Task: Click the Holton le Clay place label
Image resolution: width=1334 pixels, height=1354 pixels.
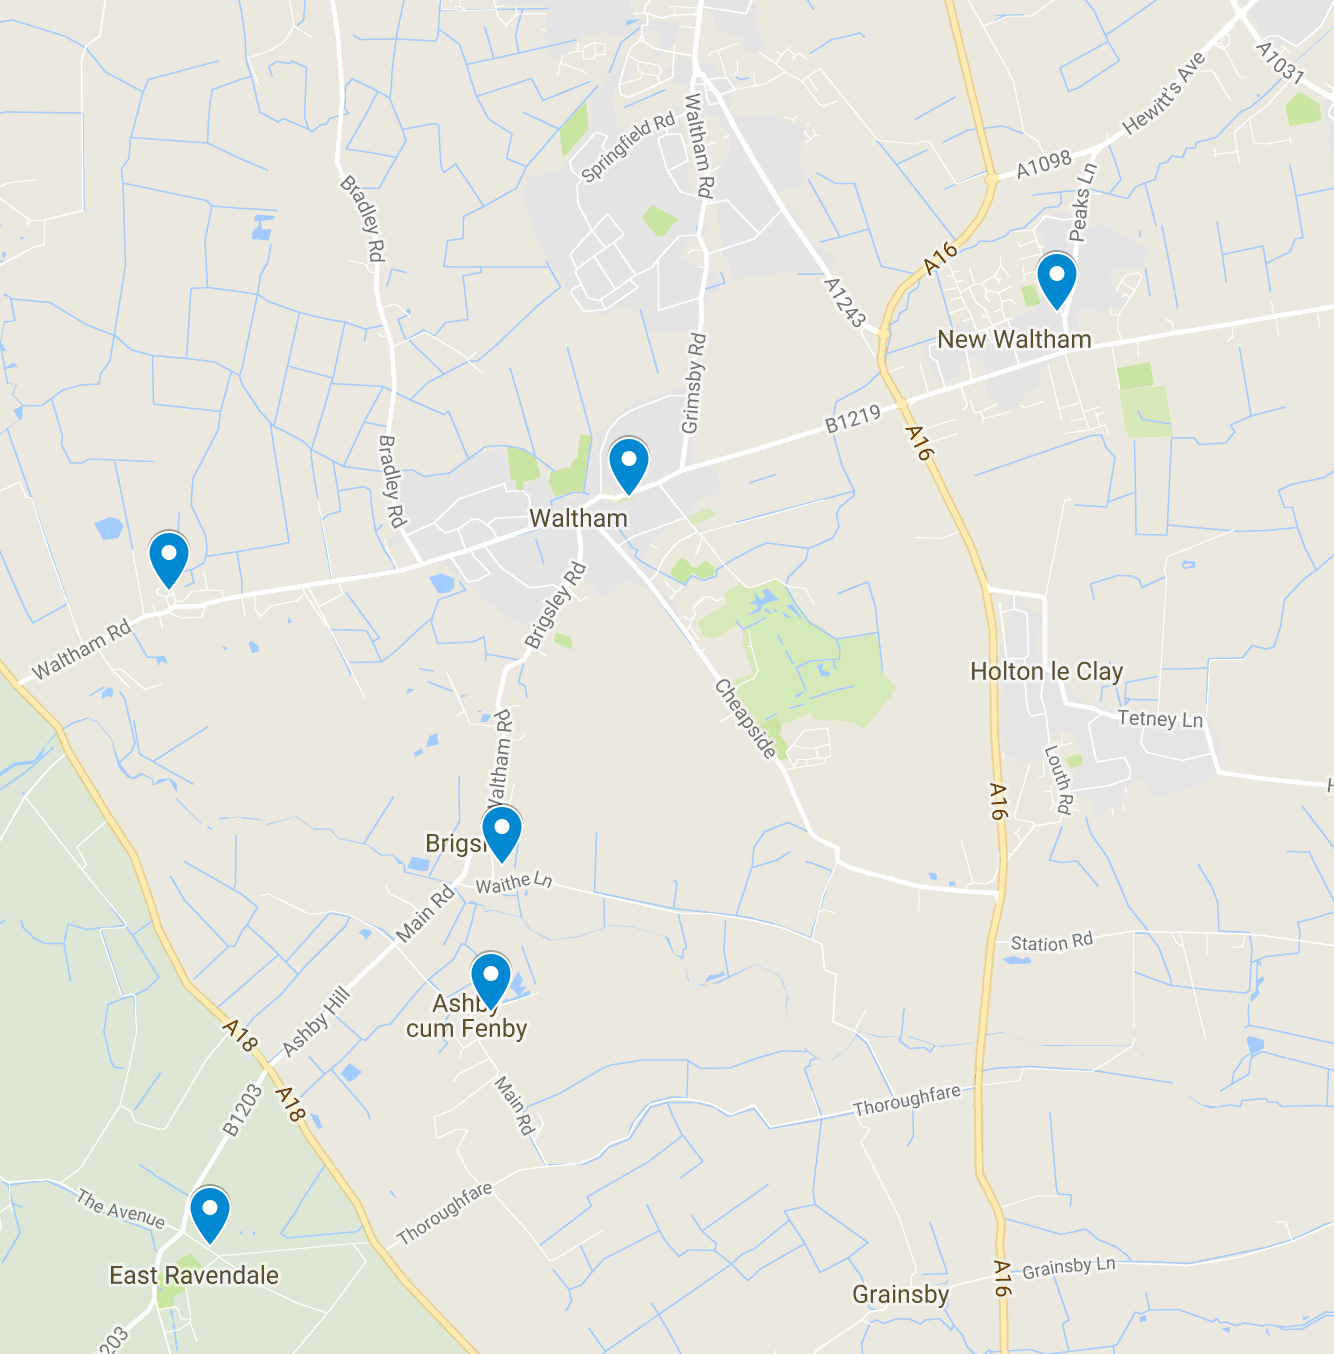Action: point(1046,671)
